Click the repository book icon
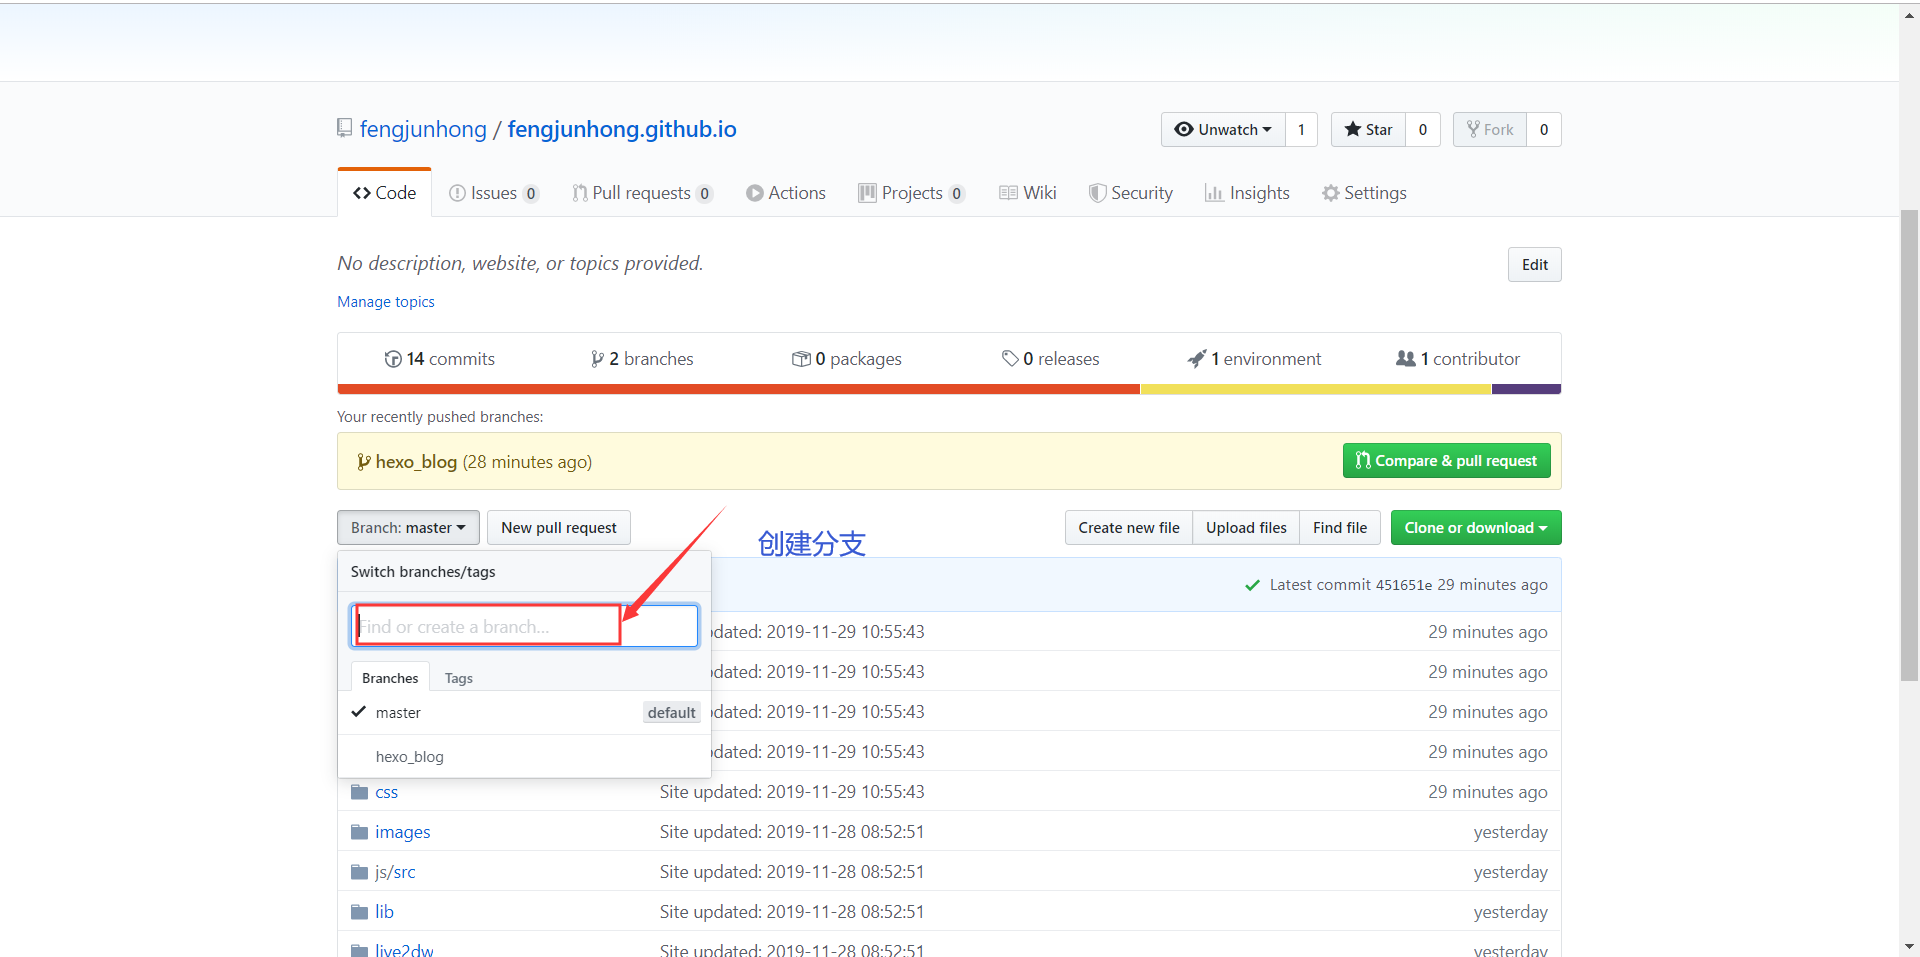 344,128
